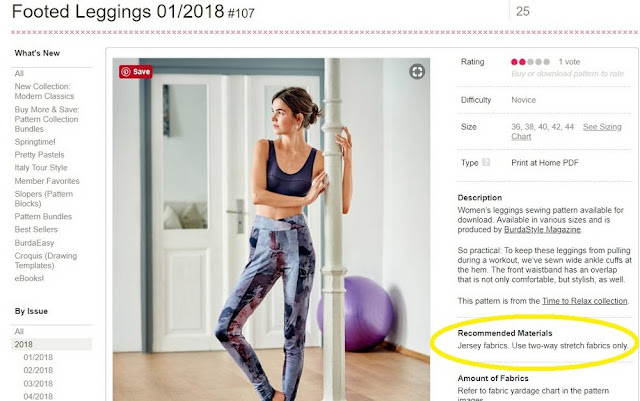Screen dimensions: 640x401
Task: Open See Sizing Chart link
Action: tap(567, 131)
